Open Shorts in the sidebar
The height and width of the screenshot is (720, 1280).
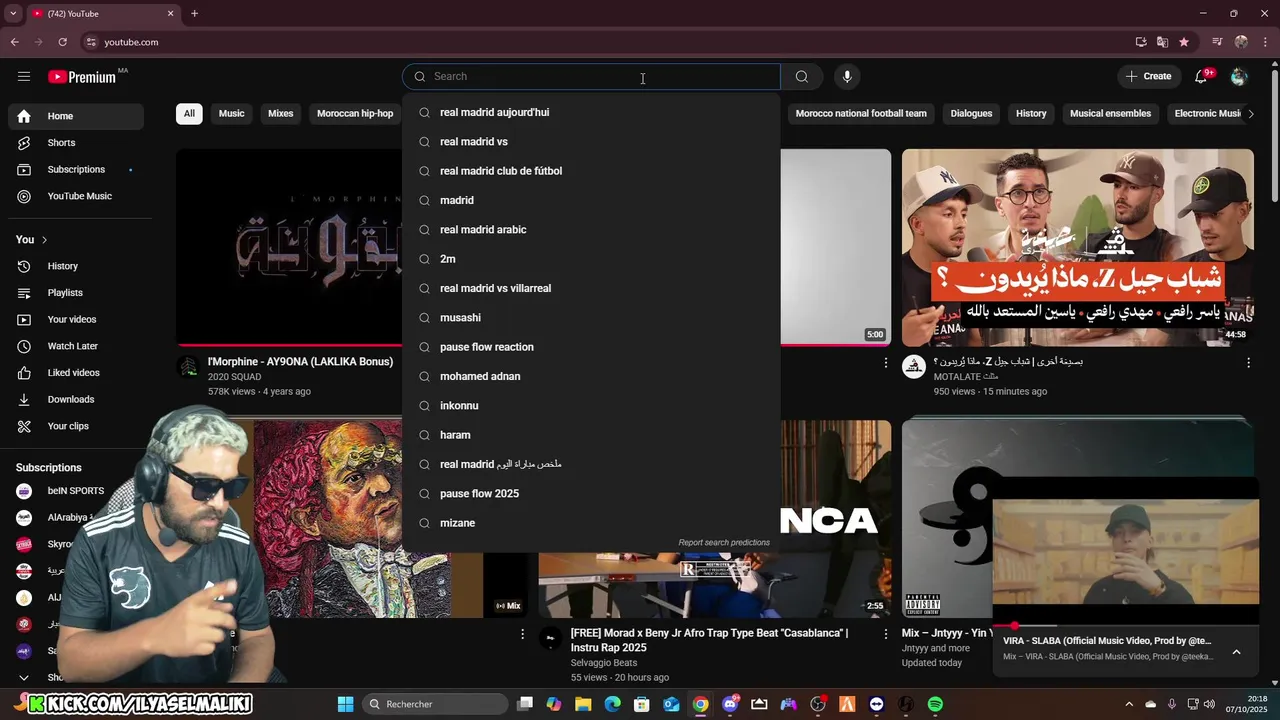pos(76,143)
